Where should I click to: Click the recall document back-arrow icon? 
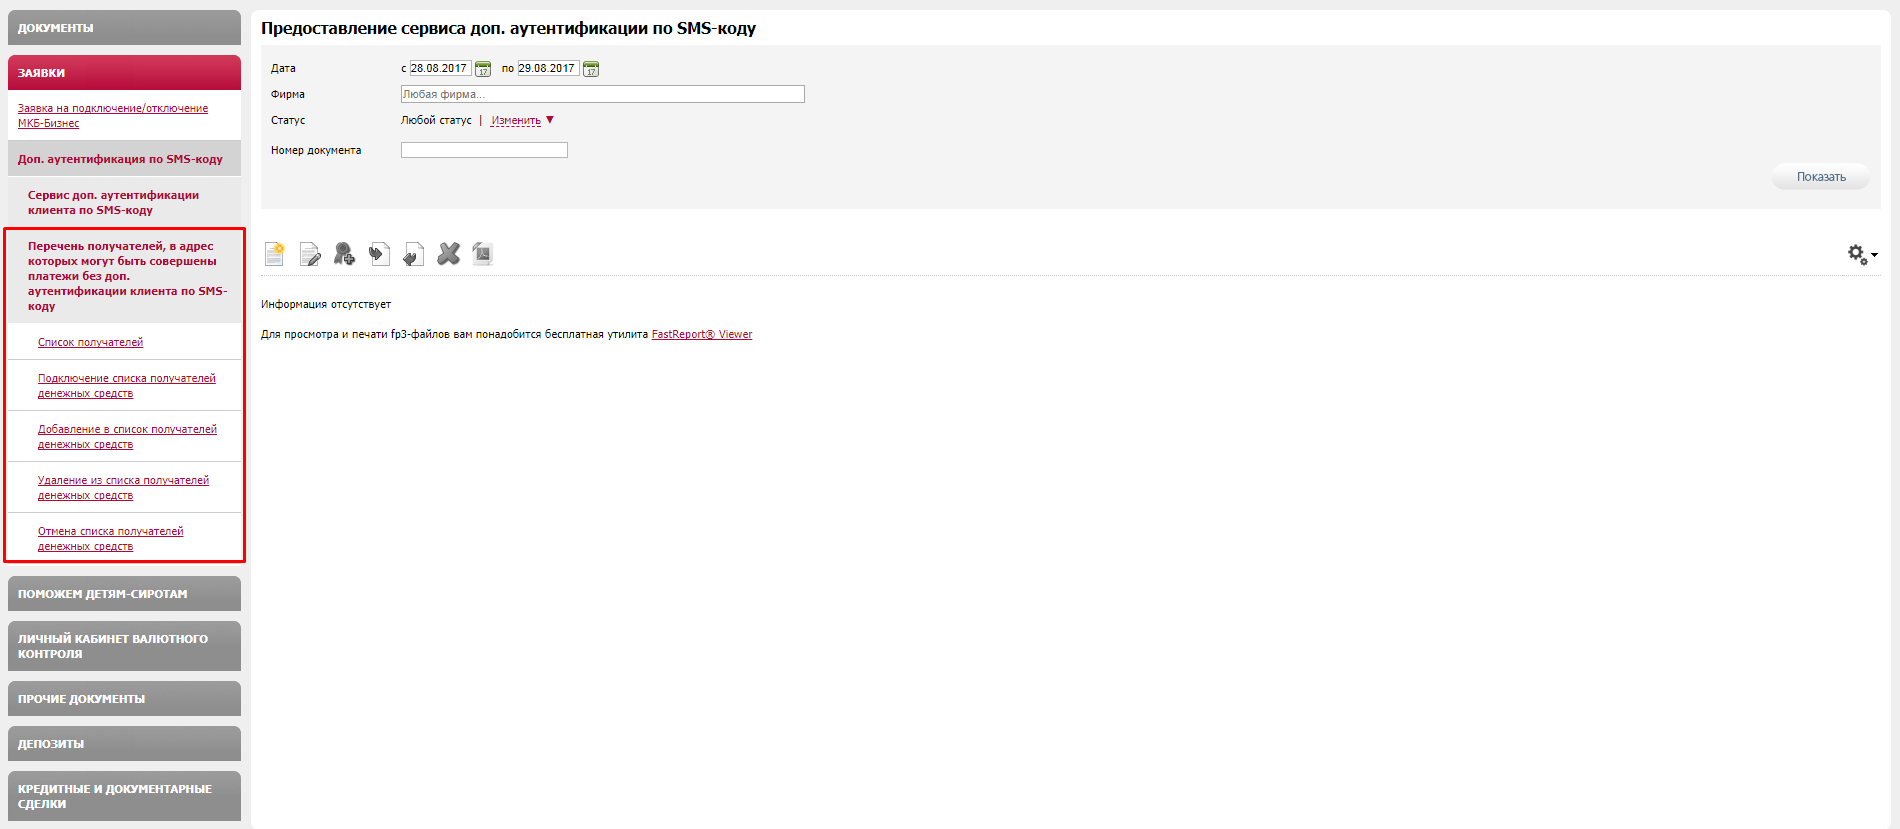[413, 254]
